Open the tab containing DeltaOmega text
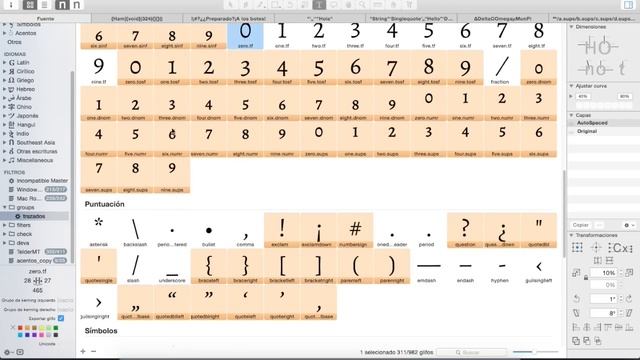This screenshot has height=360, width=640. pos(503,18)
